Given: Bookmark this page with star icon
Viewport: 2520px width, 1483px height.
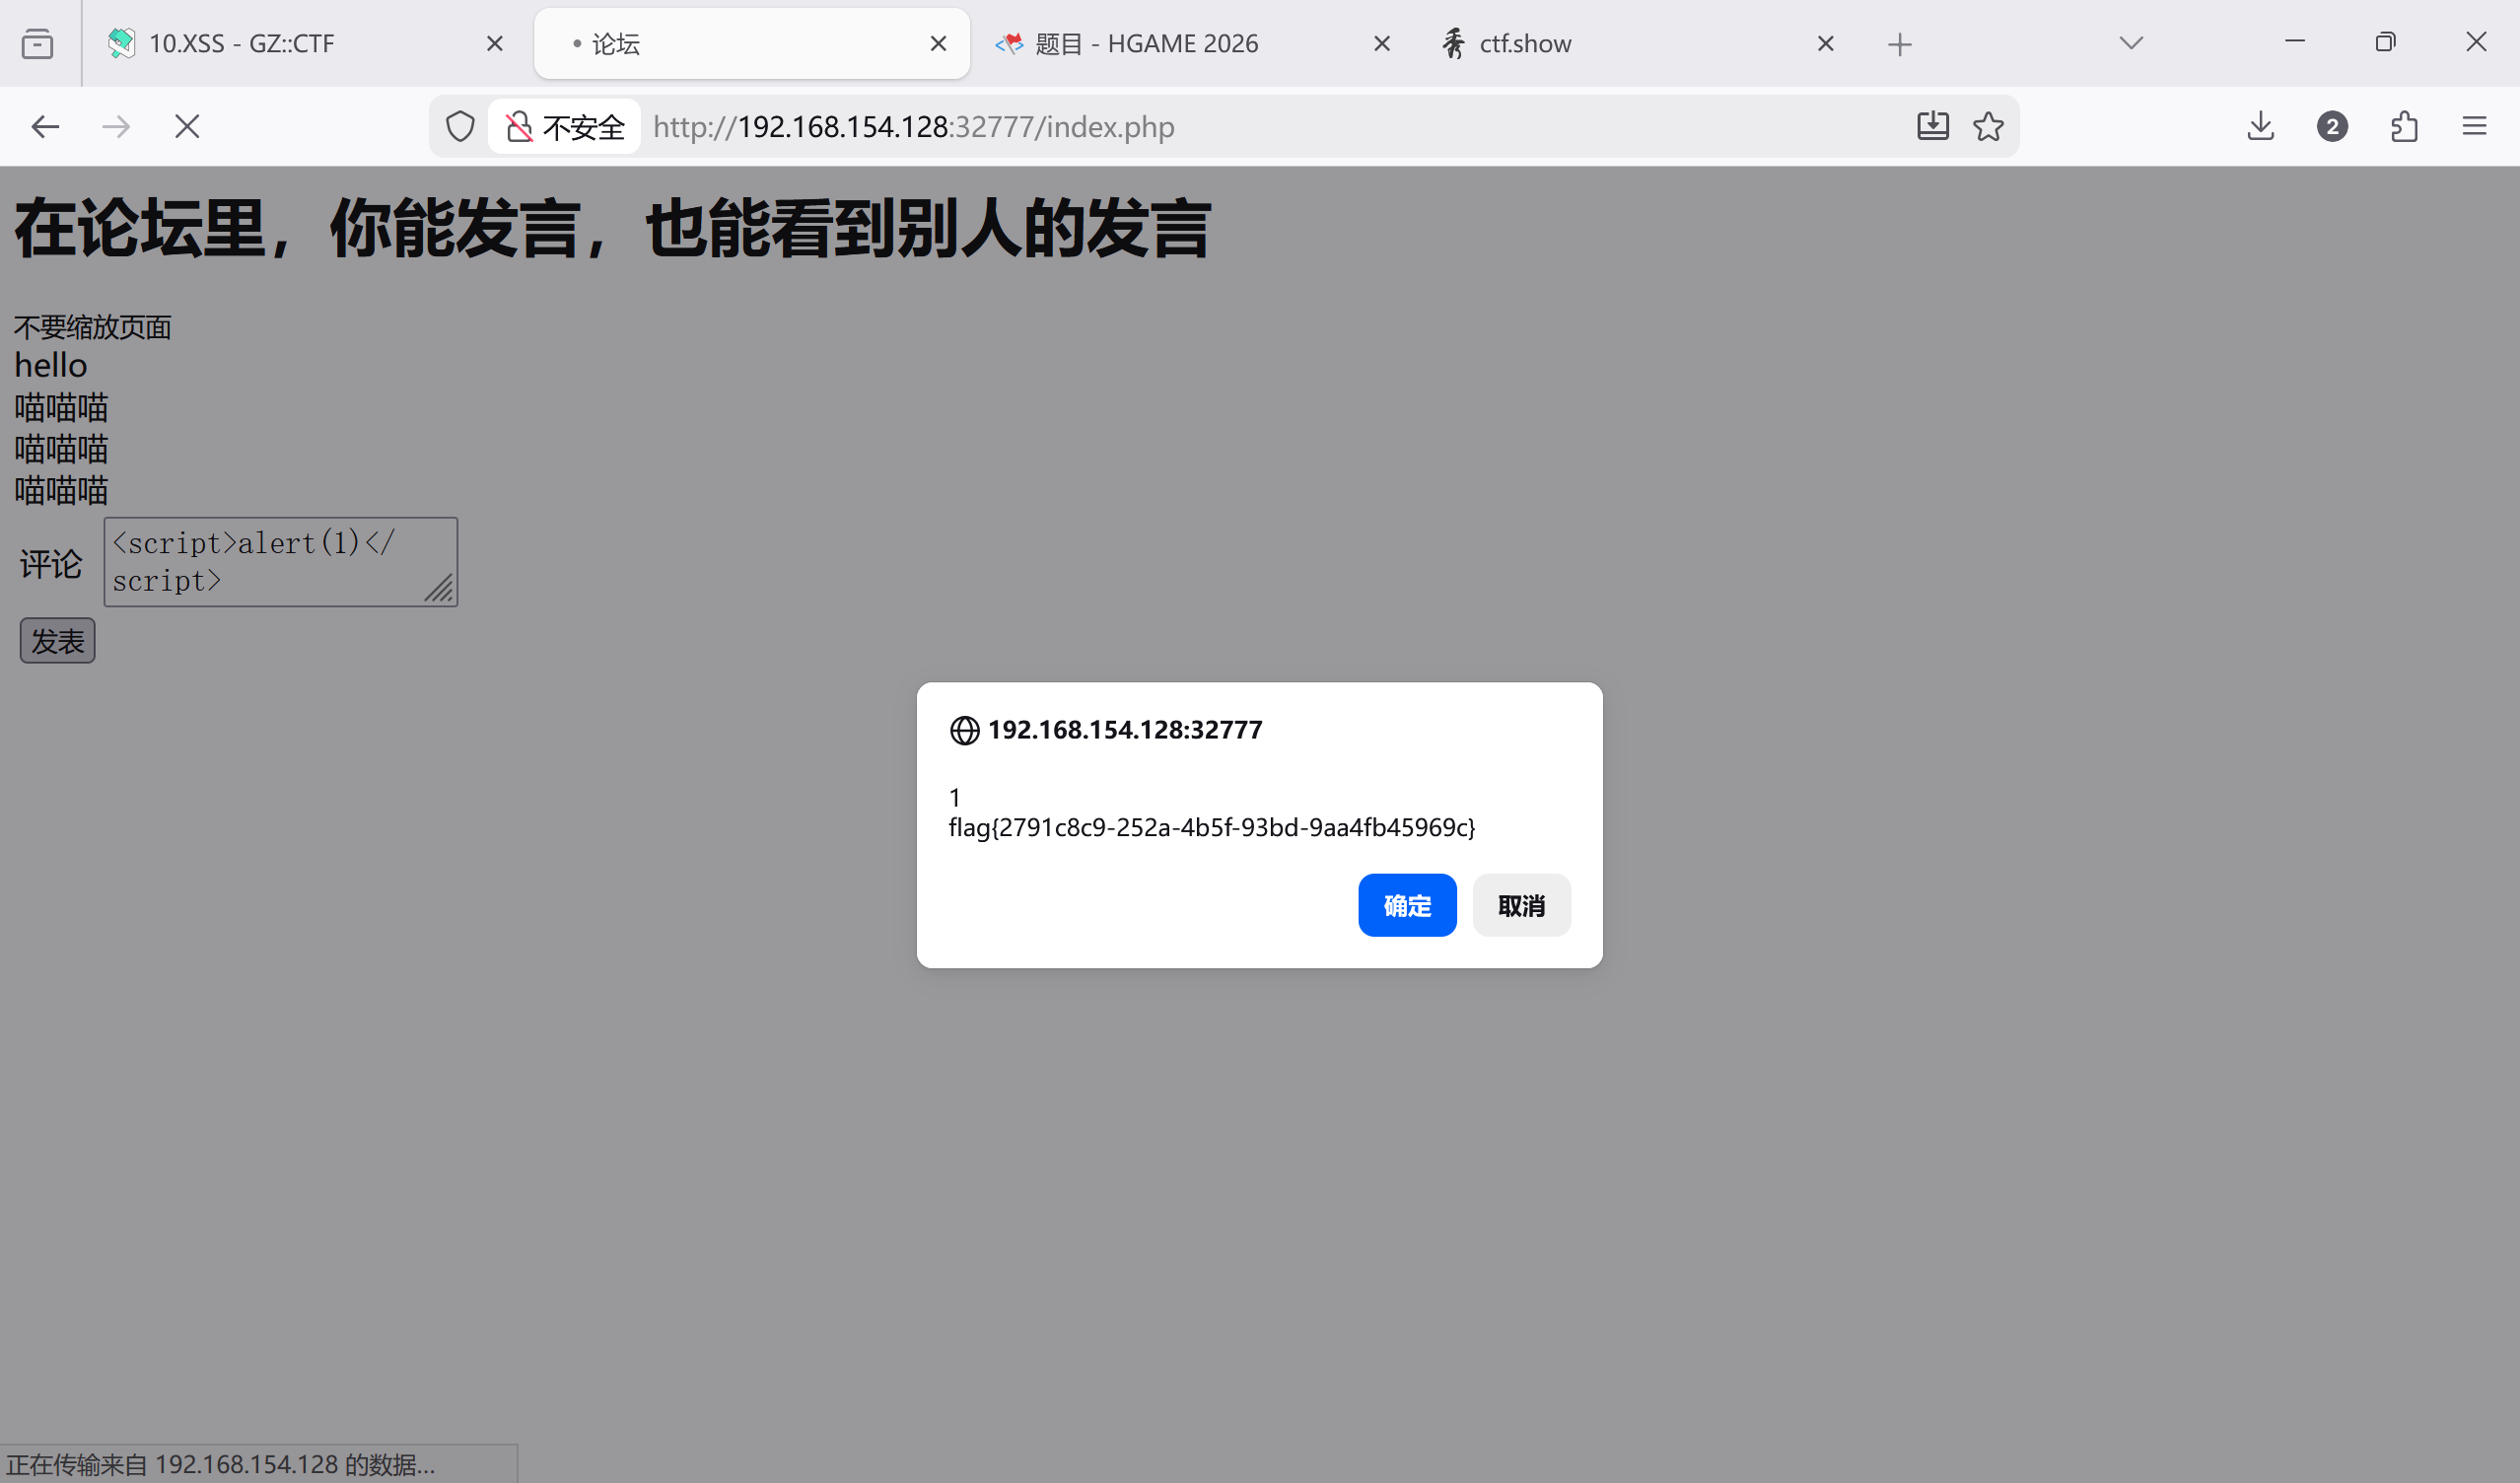Looking at the screenshot, I should pos(1988,127).
